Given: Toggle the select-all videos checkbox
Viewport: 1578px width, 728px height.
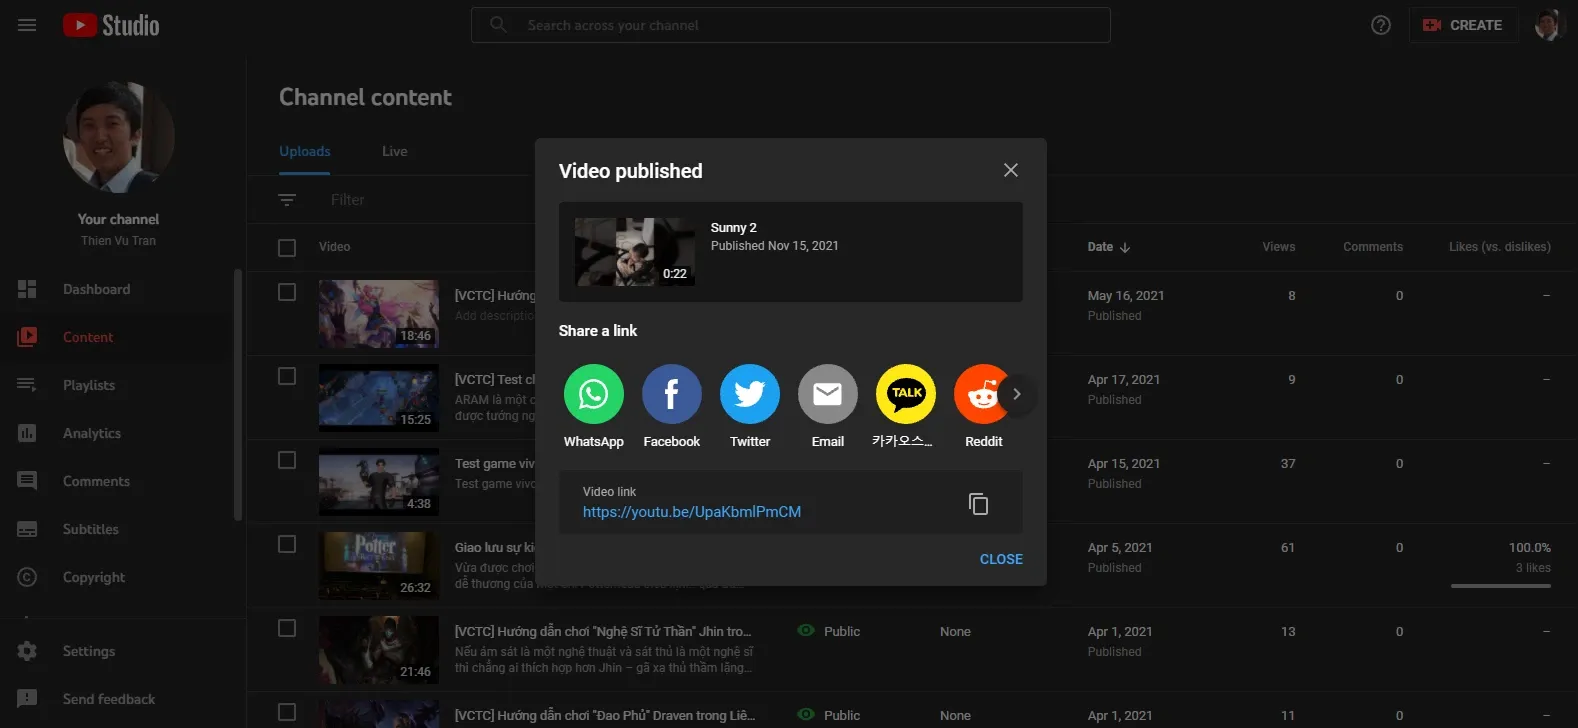Looking at the screenshot, I should coord(287,247).
